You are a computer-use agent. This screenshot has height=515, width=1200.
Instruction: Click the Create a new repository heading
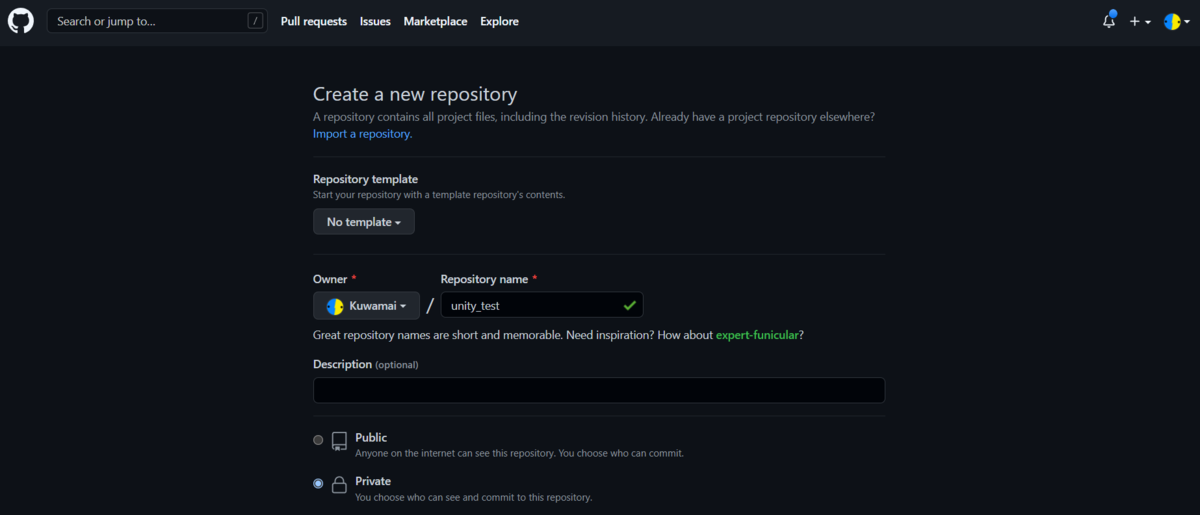pyautogui.click(x=415, y=94)
